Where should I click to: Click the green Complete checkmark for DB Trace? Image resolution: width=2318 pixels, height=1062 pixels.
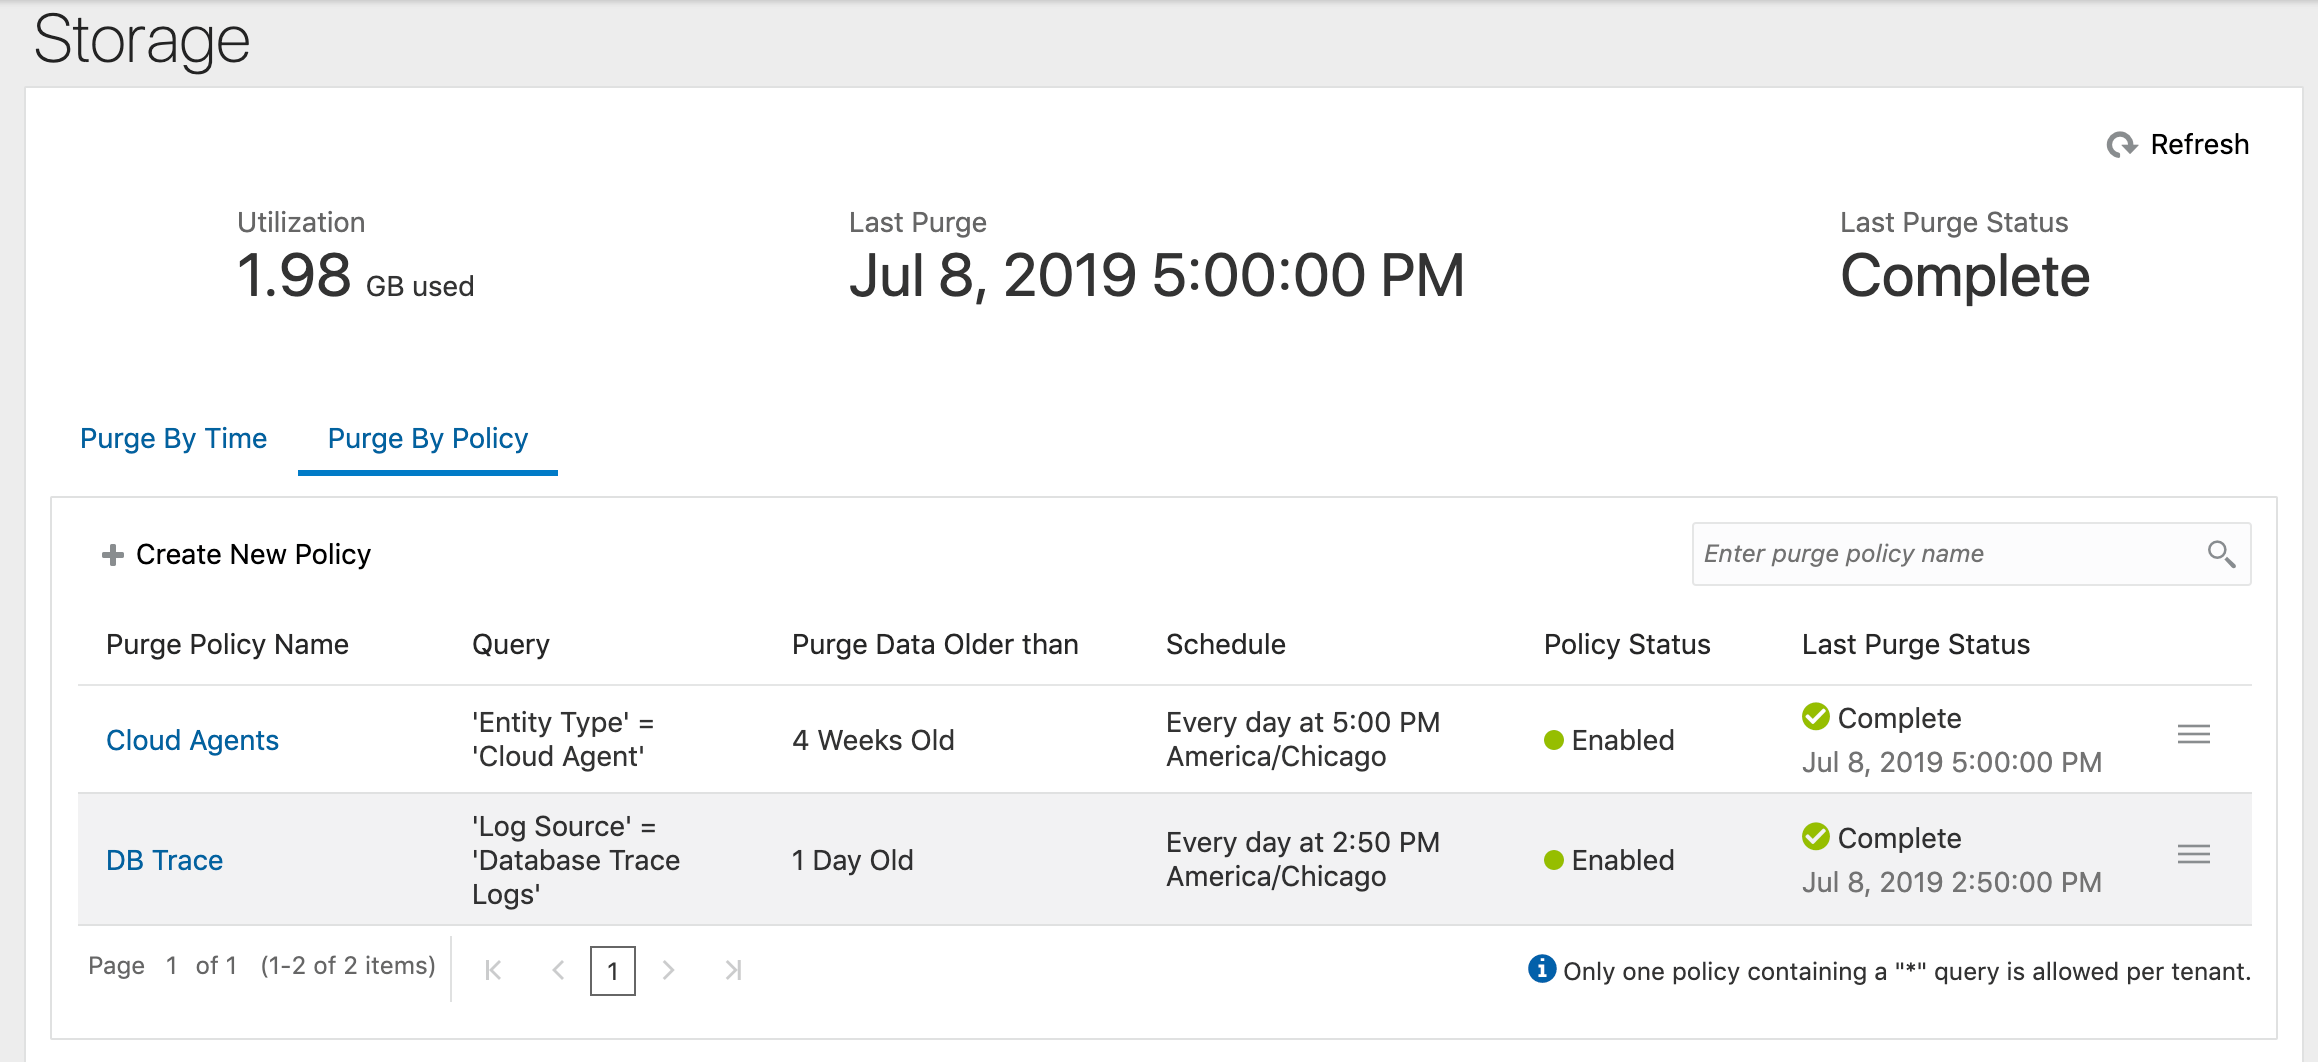pyautogui.click(x=1816, y=837)
